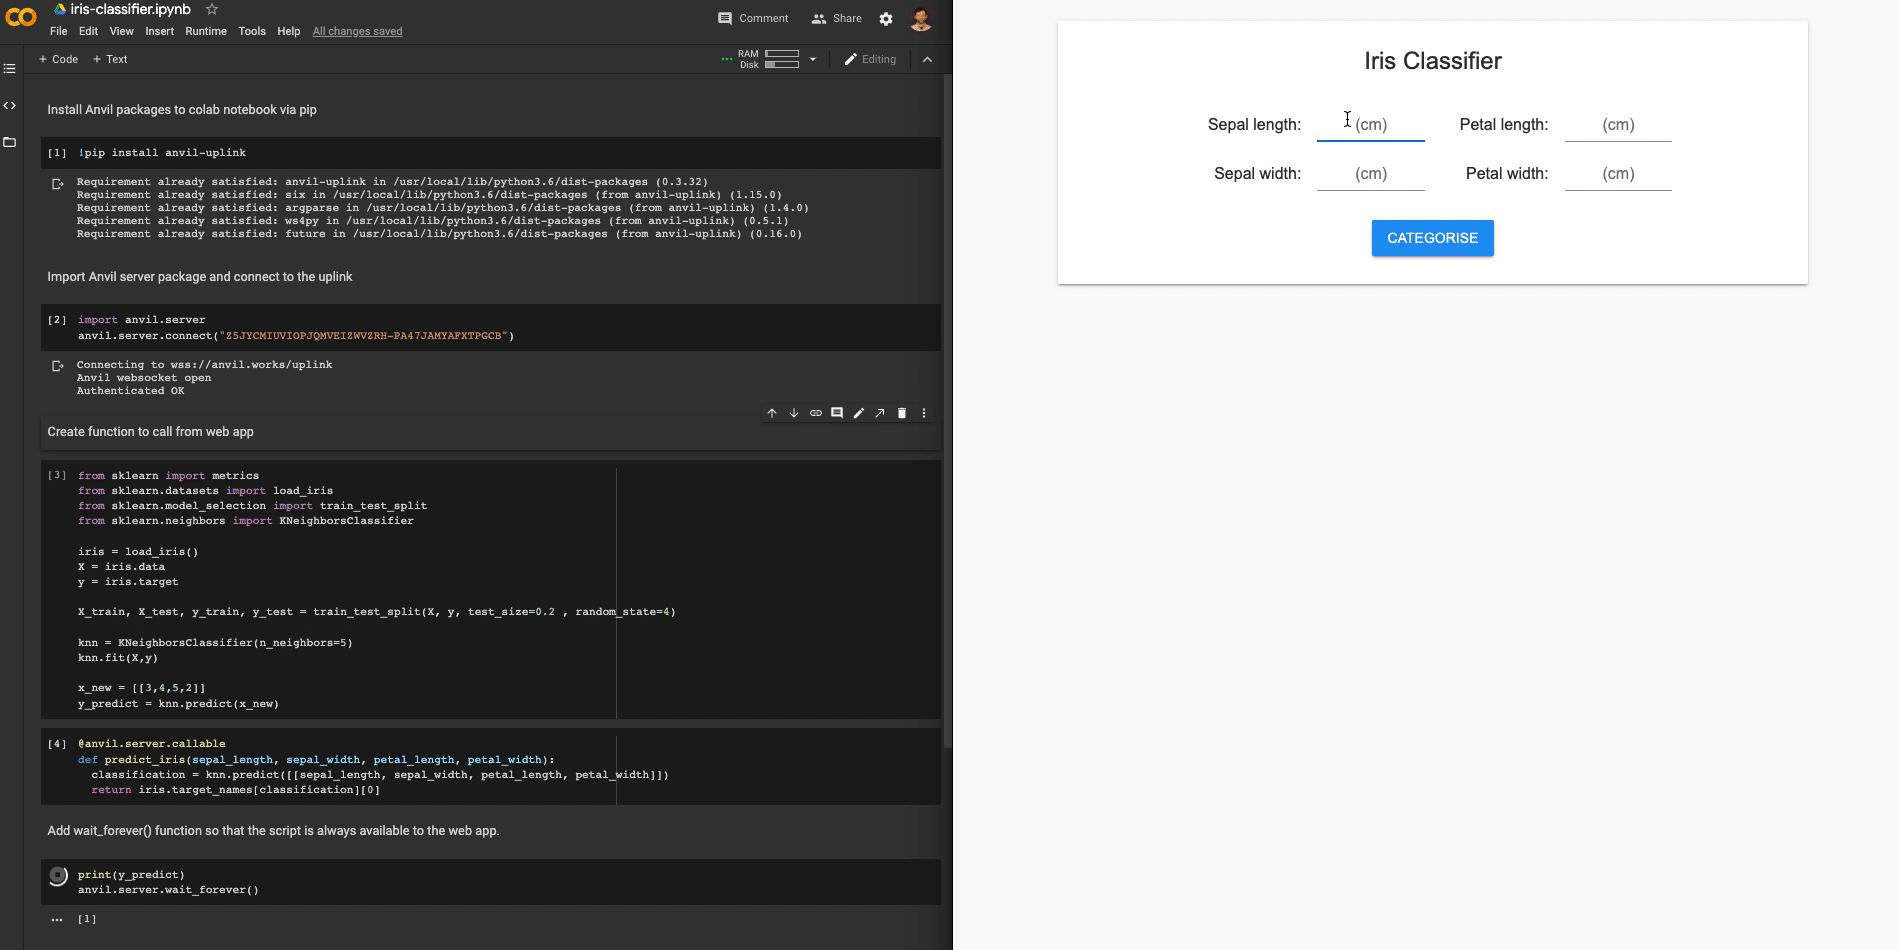Star the iris-classifier notebook
The image size is (1900, 950).
coord(210,10)
